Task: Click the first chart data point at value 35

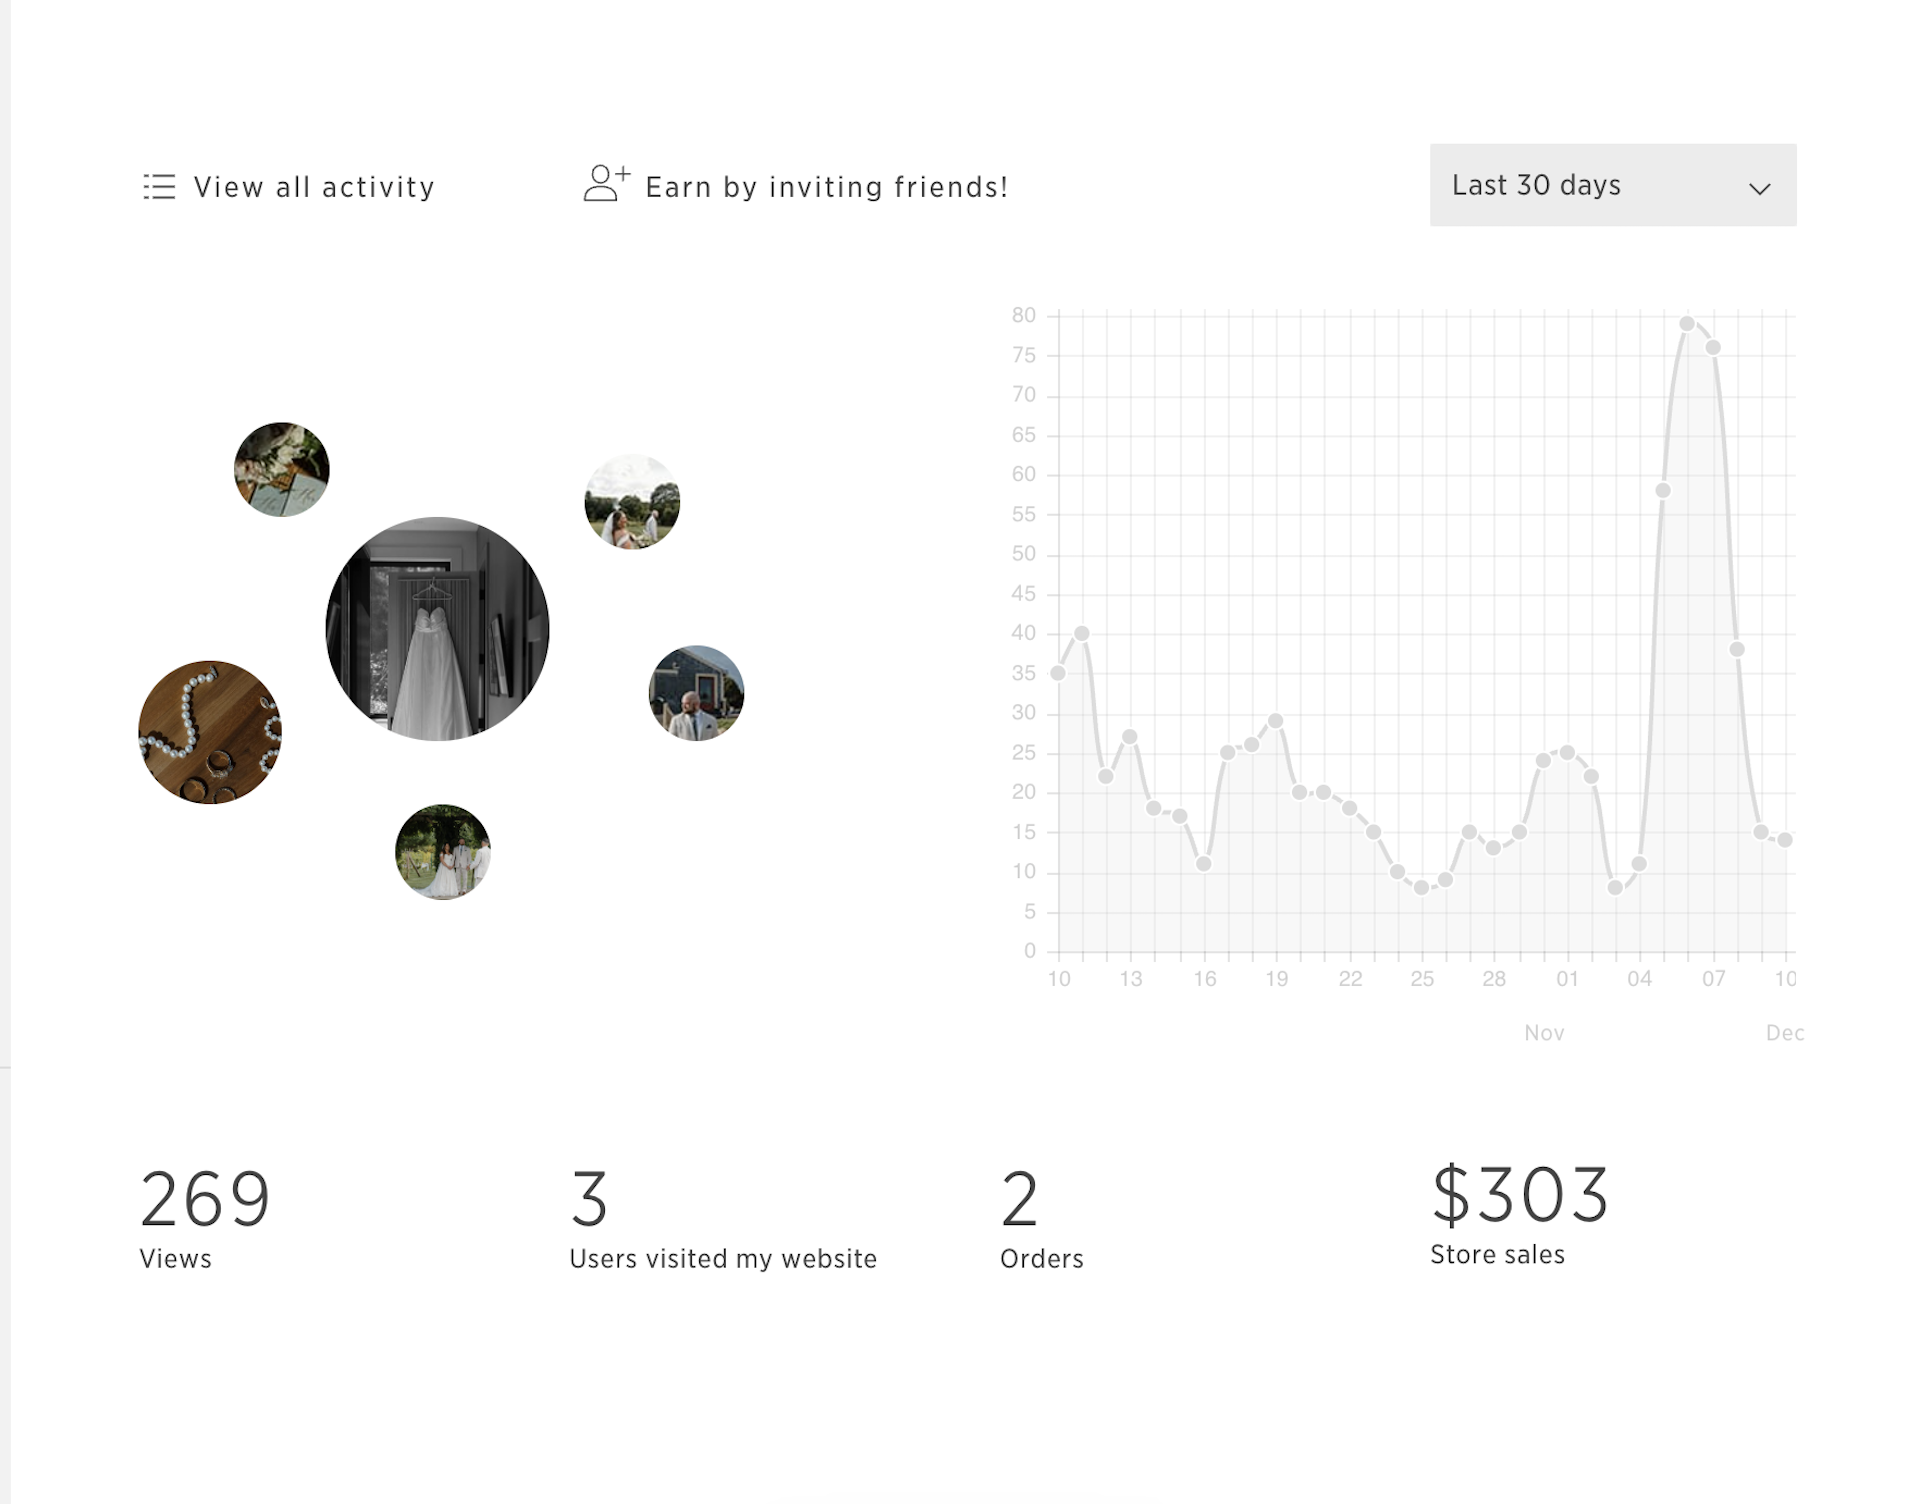Action: click(1057, 675)
